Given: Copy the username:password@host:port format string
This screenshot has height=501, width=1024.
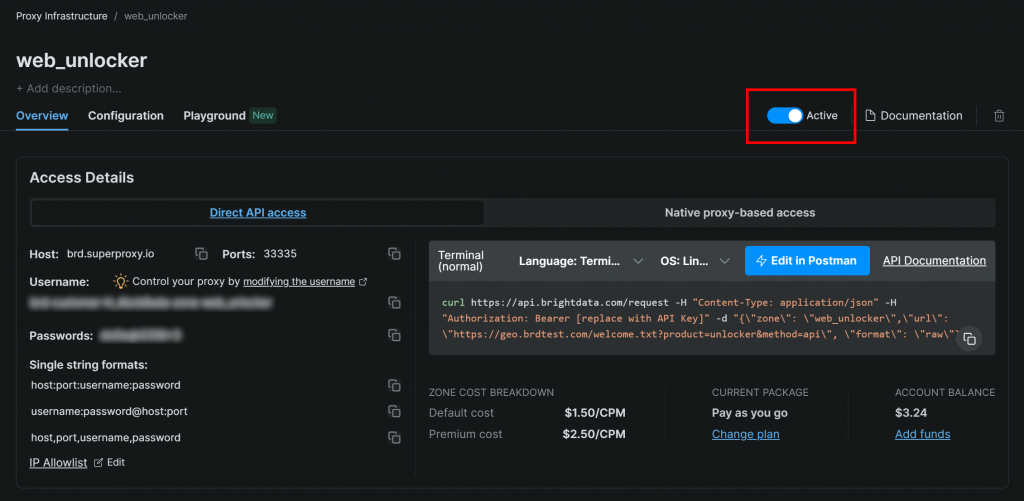Looking at the screenshot, I should point(394,411).
